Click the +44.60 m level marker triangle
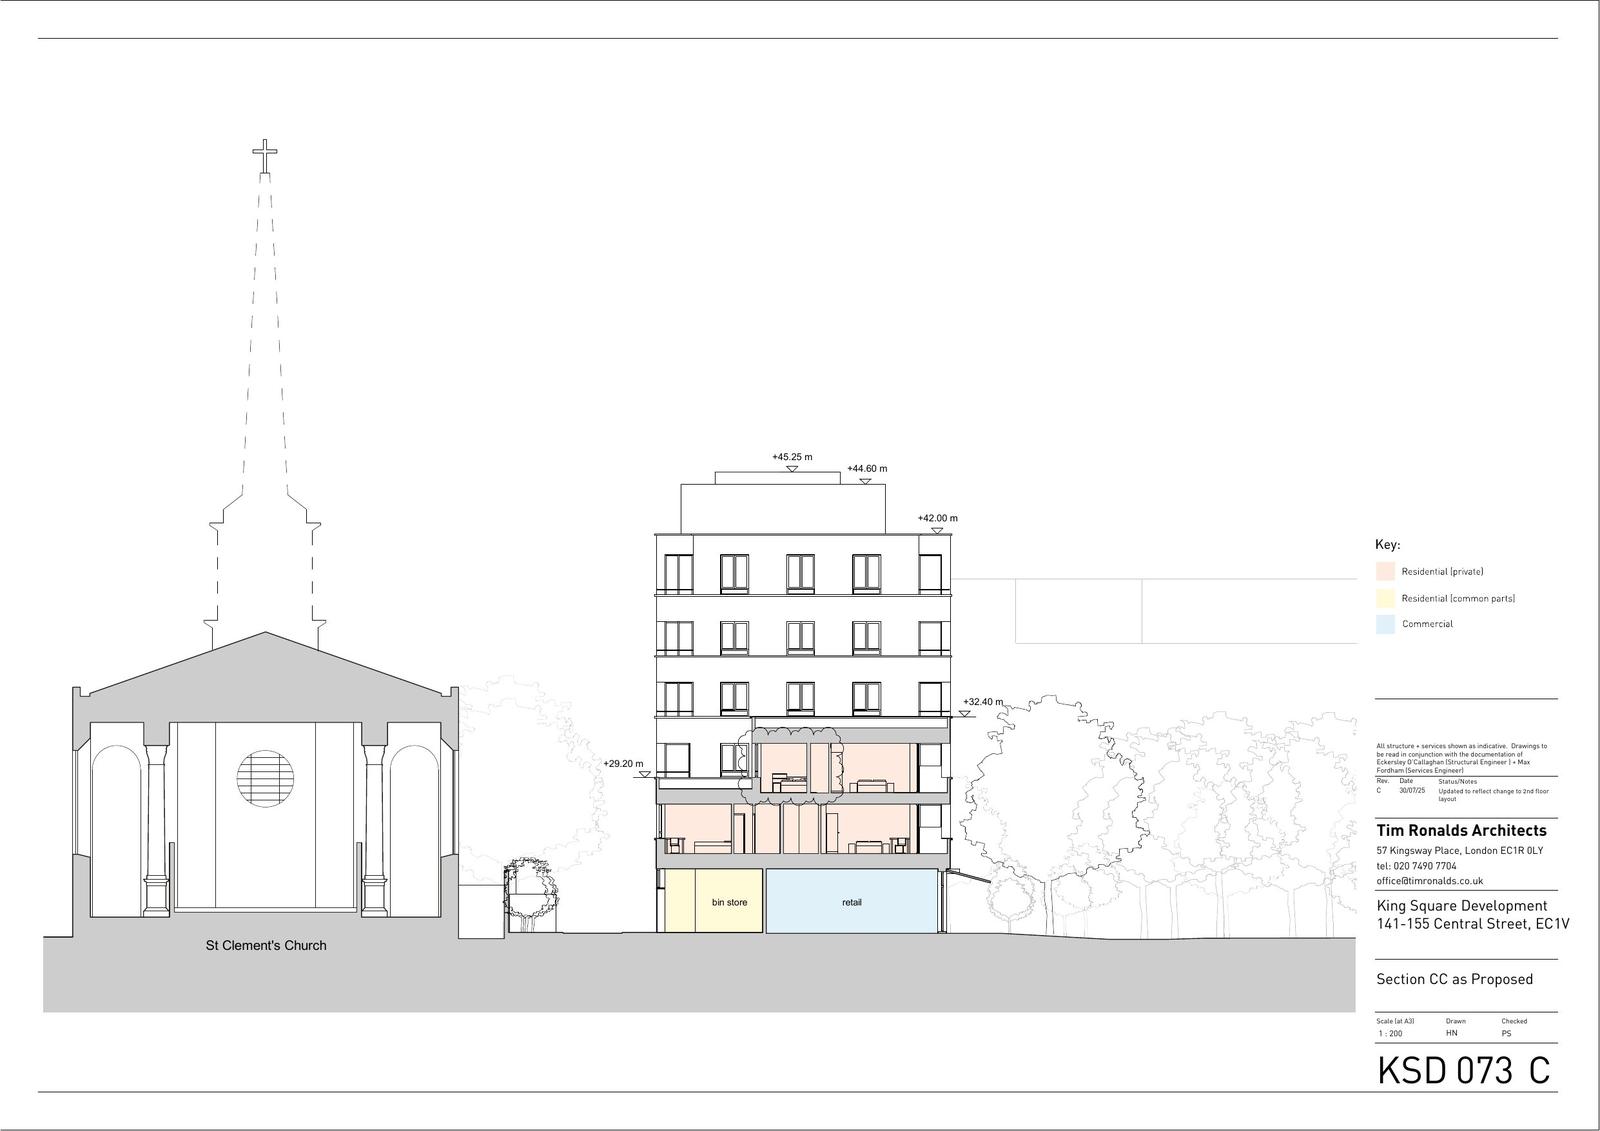This screenshot has width=1600, height=1131. coord(866,480)
